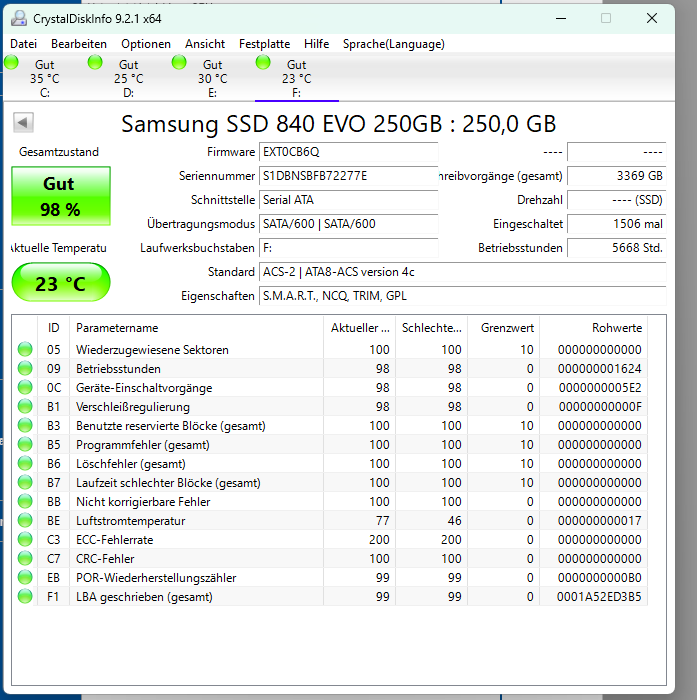Switch to drive D: tab at 25 °C
Viewport: 697px width, 700px height.
click(x=129, y=78)
